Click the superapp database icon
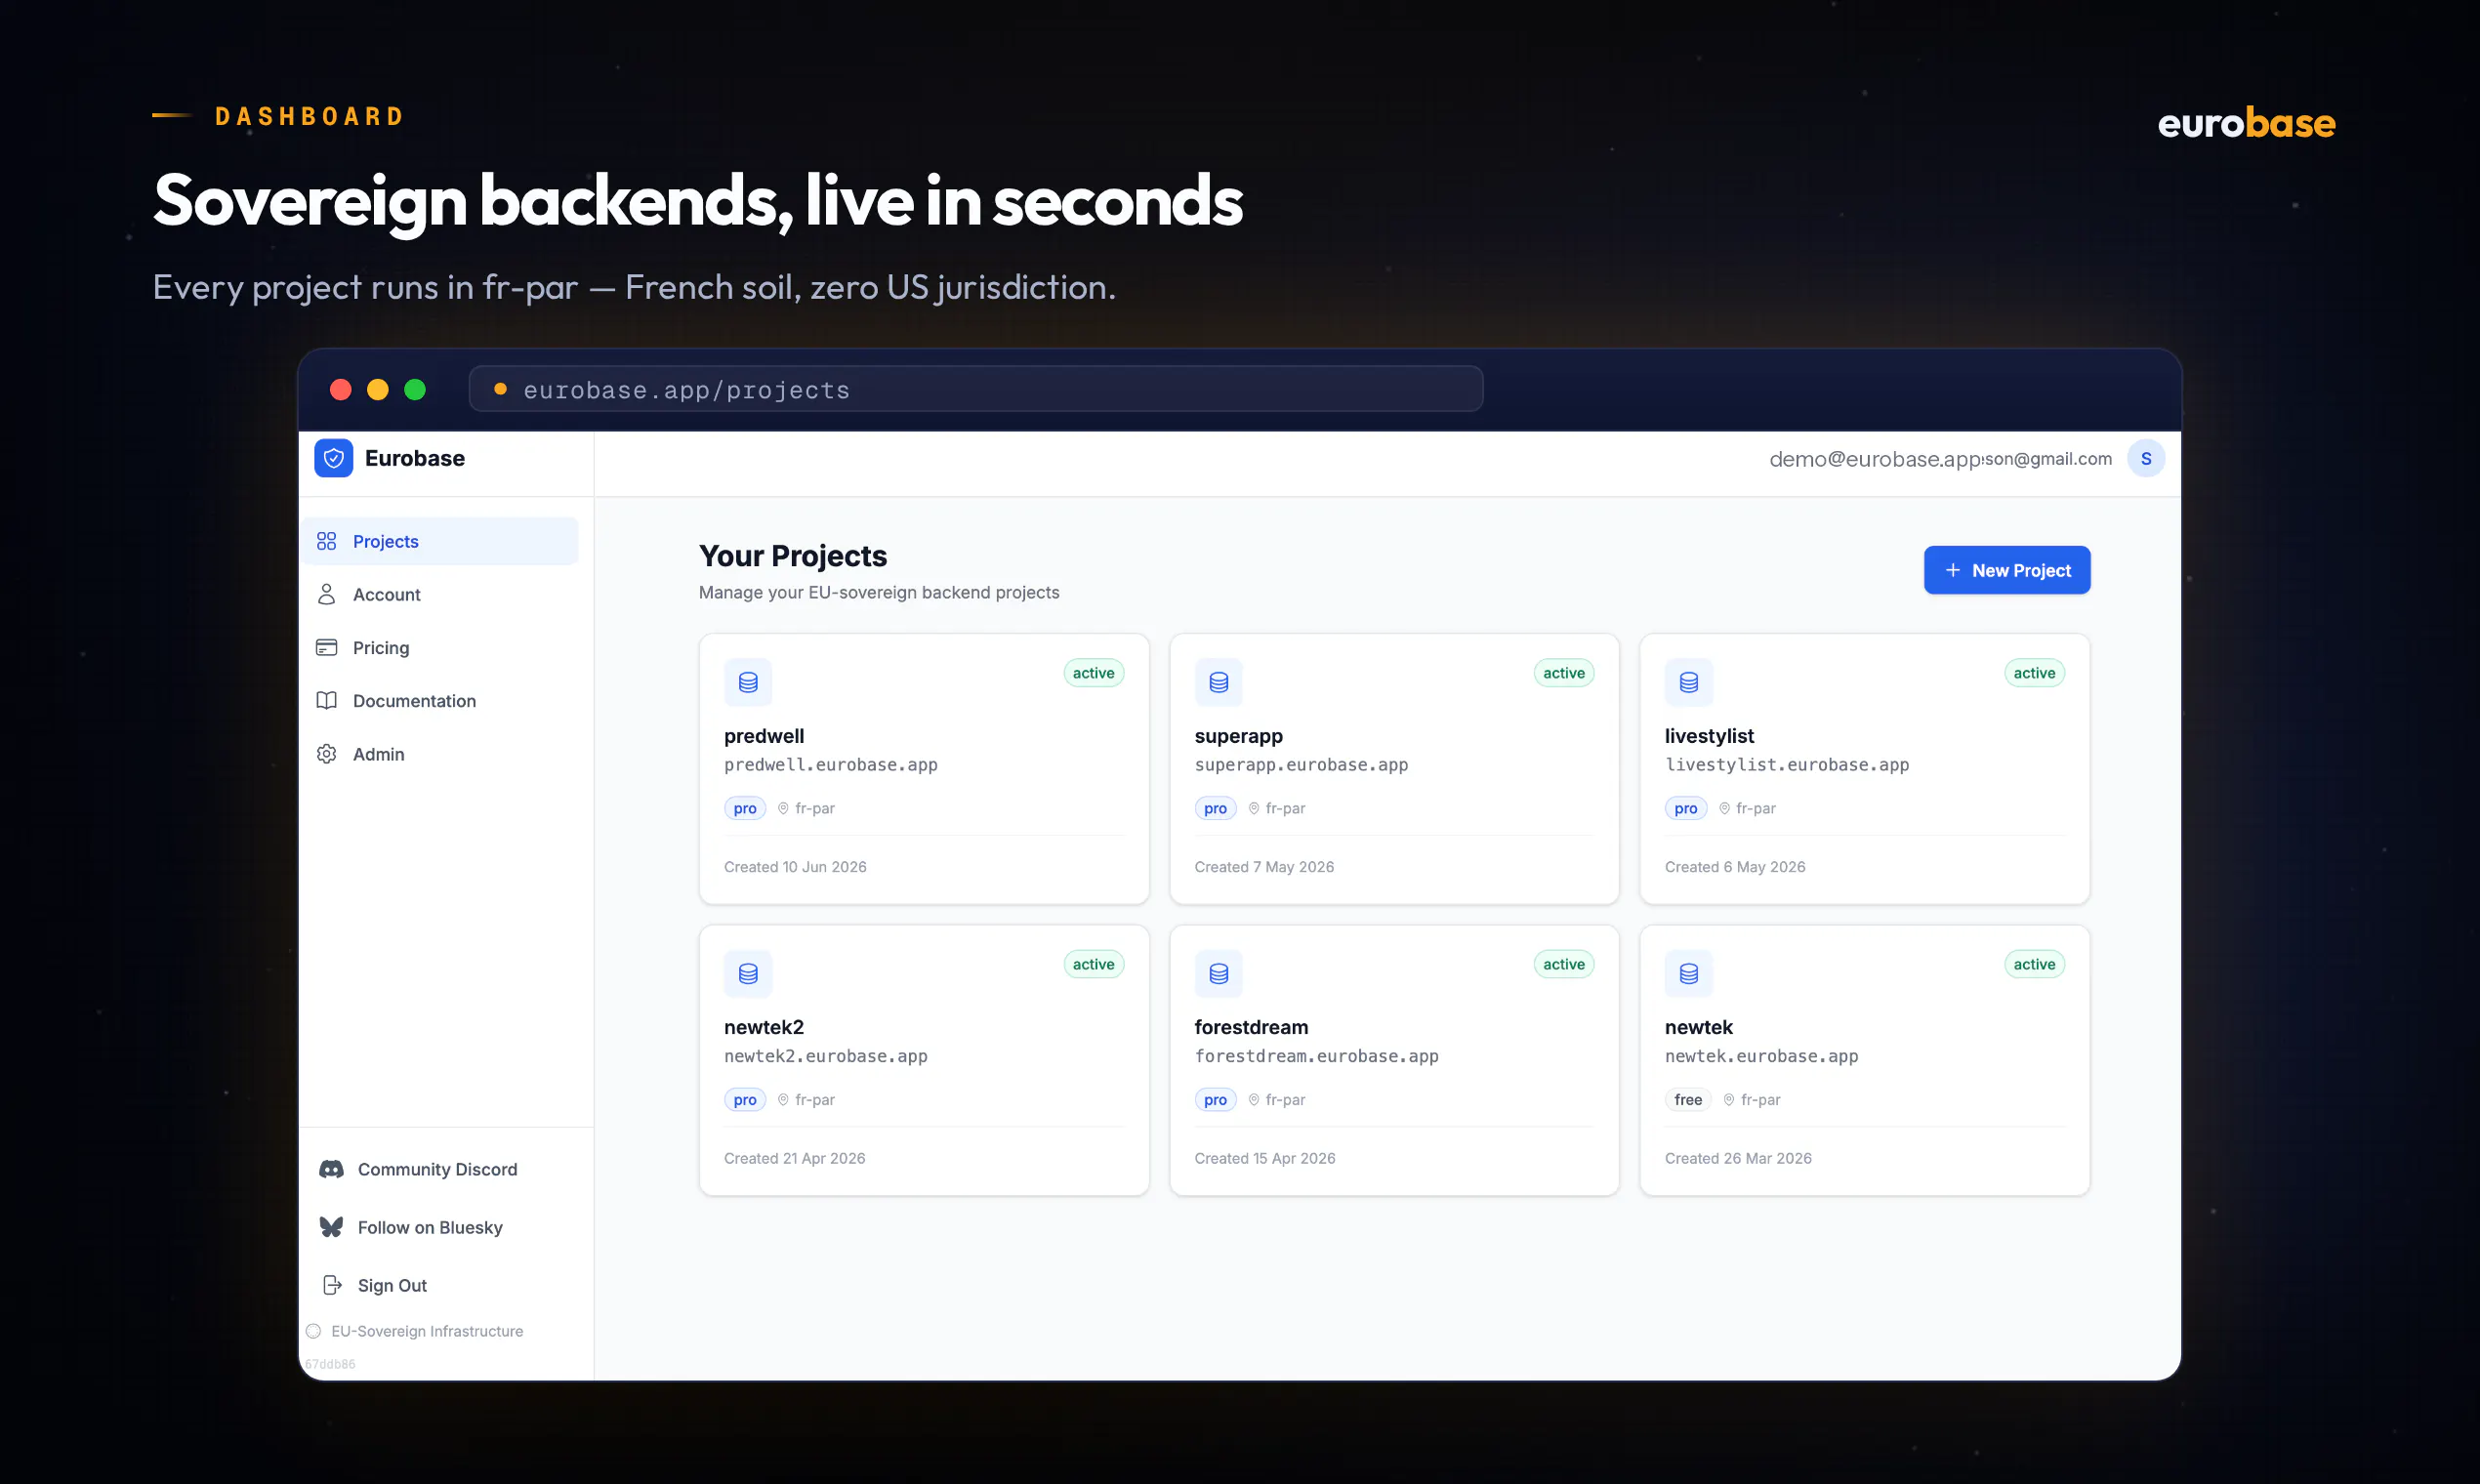 [1218, 682]
